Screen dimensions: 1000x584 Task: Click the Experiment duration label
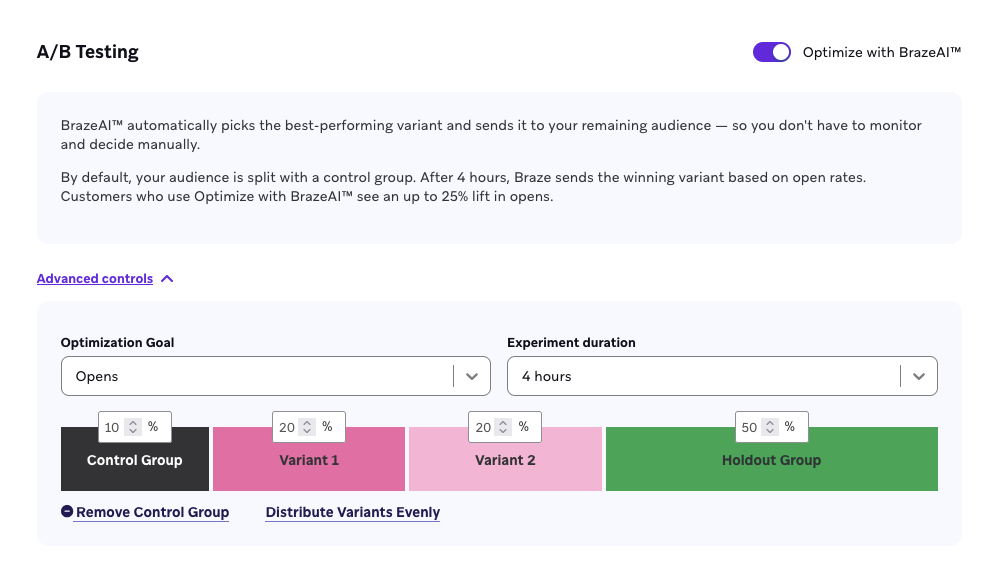click(x=571, y=342)
